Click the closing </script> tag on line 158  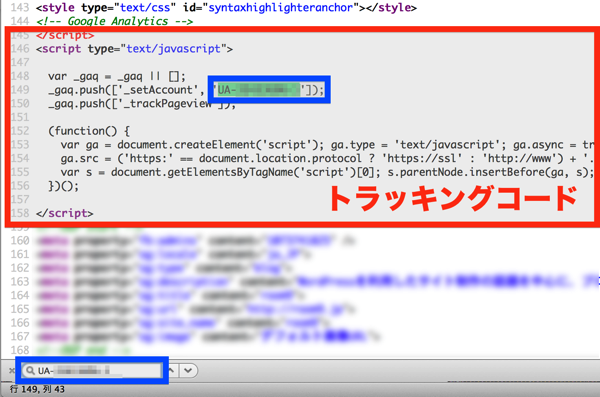(65, 213)
